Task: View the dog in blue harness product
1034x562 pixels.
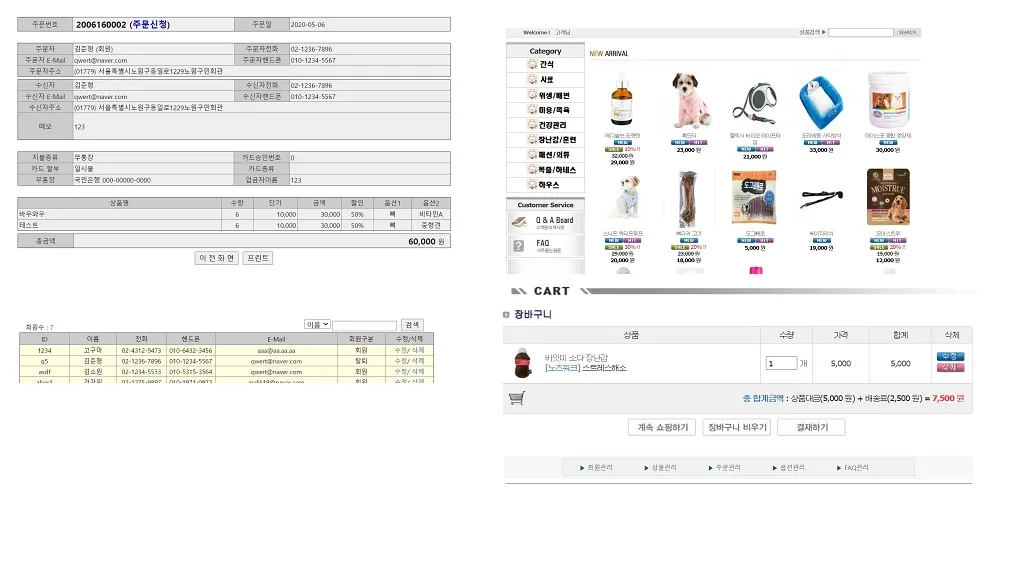Action: (624, 198)
